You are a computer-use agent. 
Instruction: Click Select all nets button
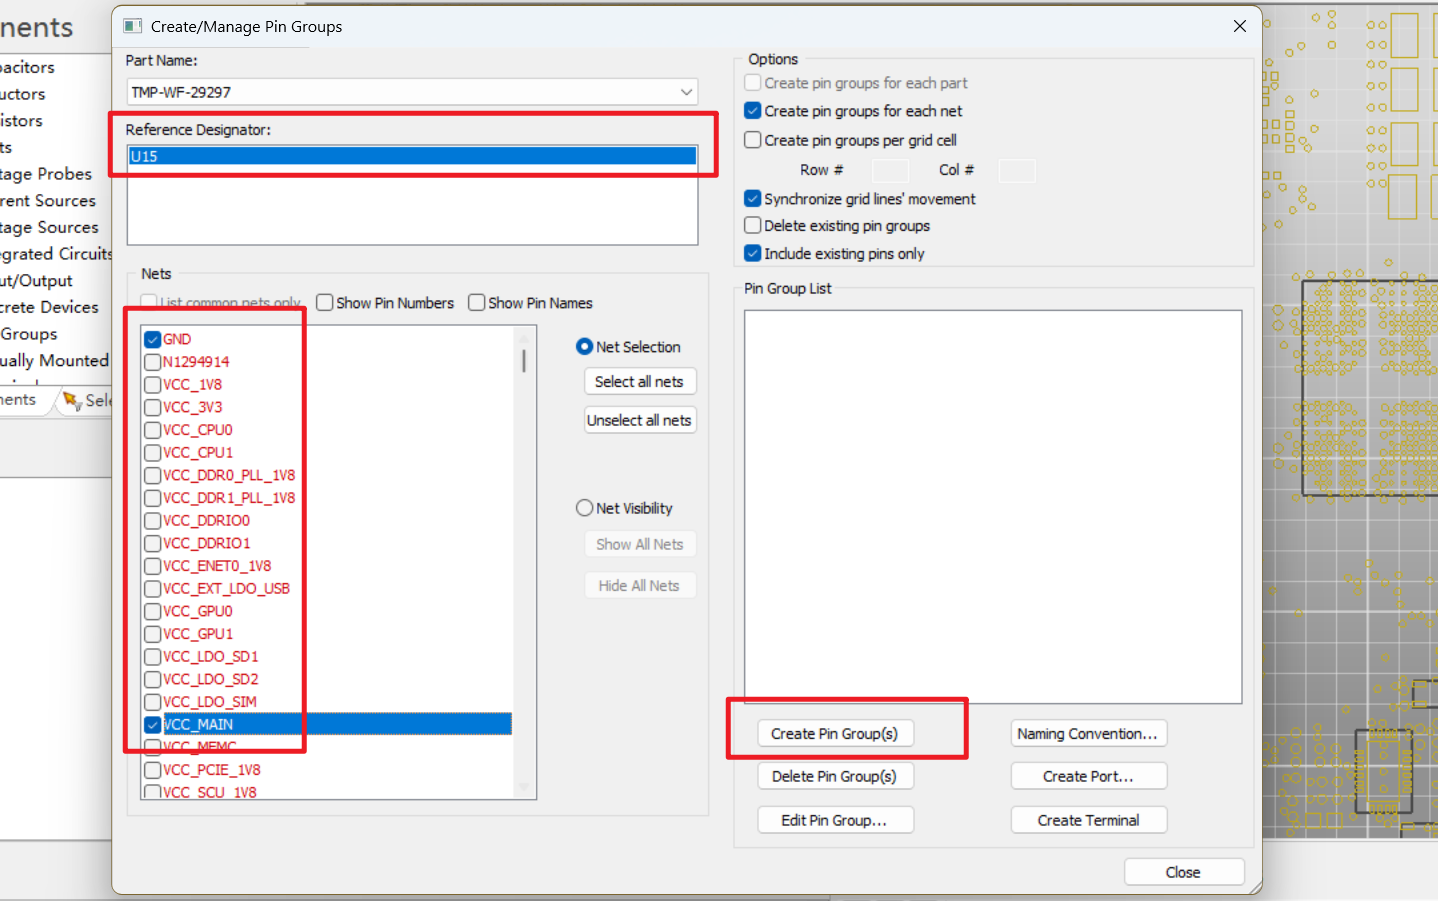(x=640, y=382)
